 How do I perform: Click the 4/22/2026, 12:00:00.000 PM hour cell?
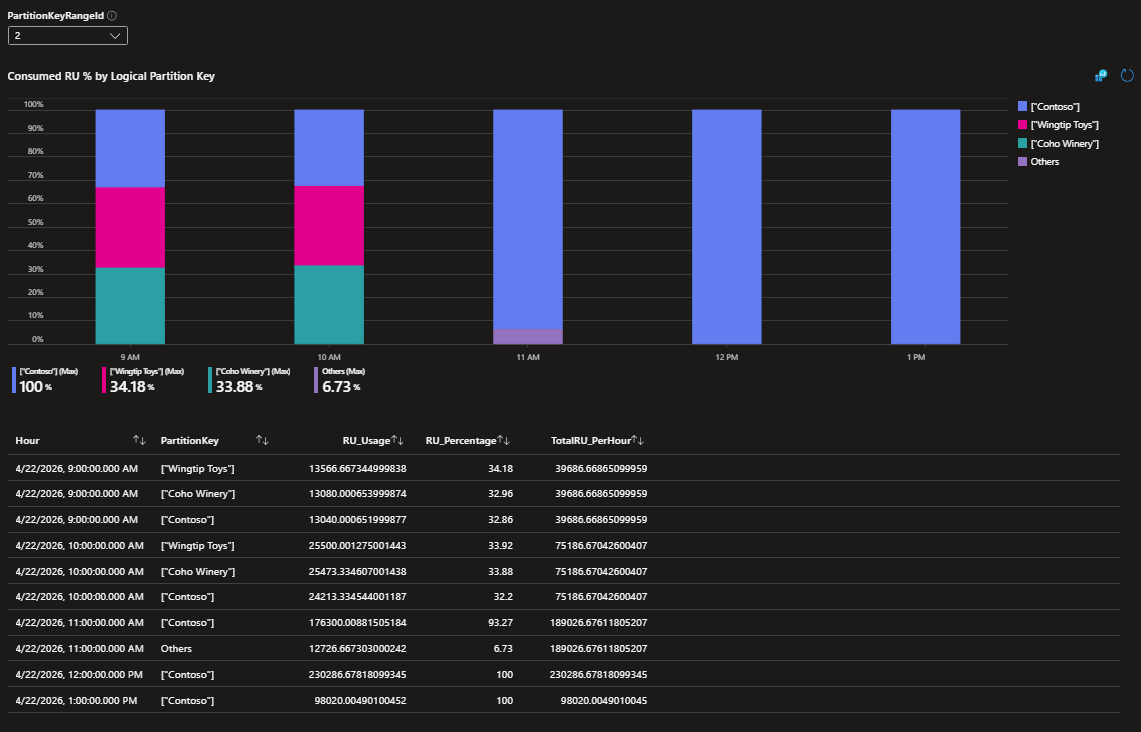tap(79, 675)
